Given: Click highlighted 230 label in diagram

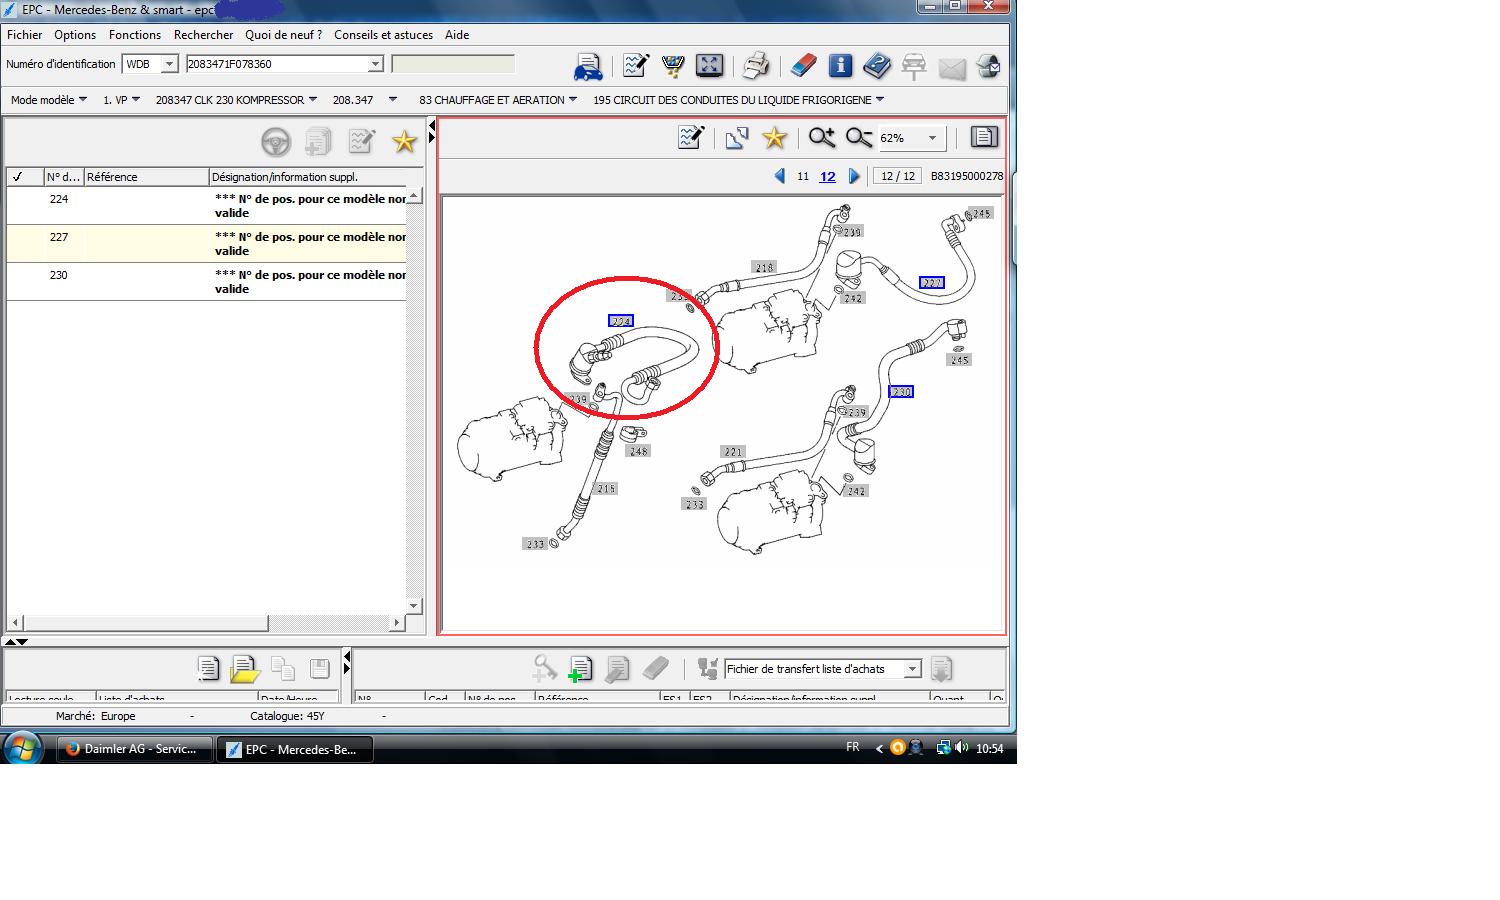Looking at the screenshot, I should (901, 392).
